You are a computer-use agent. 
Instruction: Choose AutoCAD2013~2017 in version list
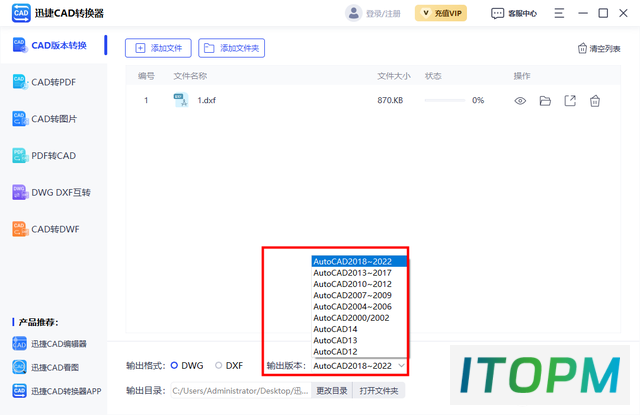click(x=359, y=273)
